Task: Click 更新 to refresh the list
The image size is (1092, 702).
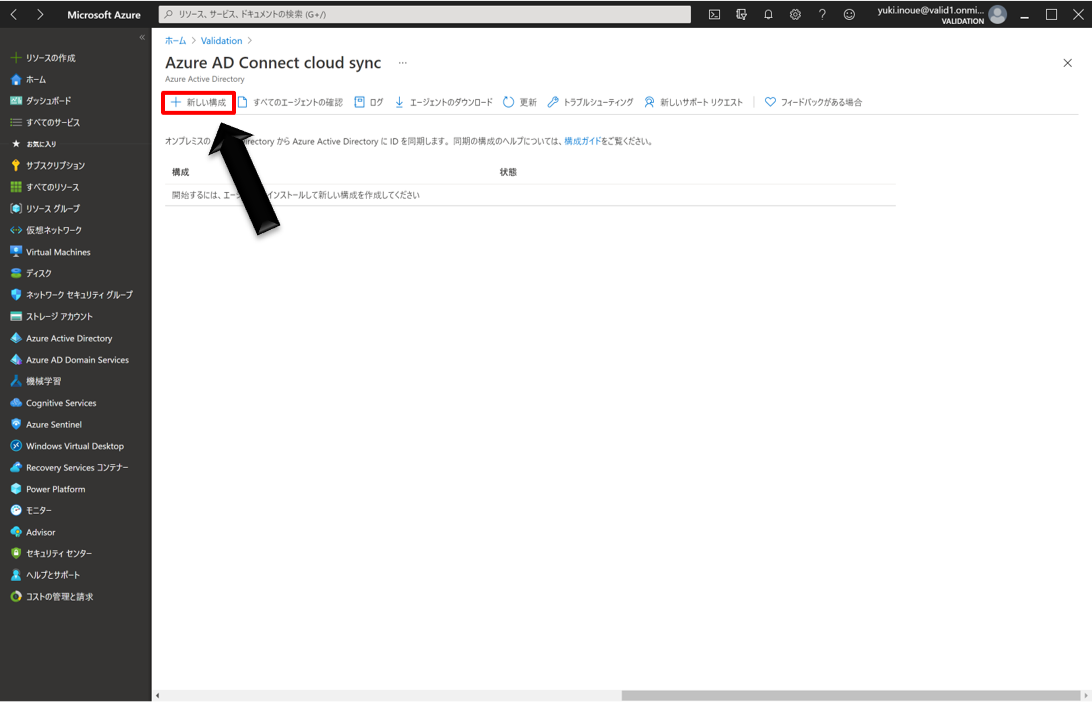Action: pos(520,102)
